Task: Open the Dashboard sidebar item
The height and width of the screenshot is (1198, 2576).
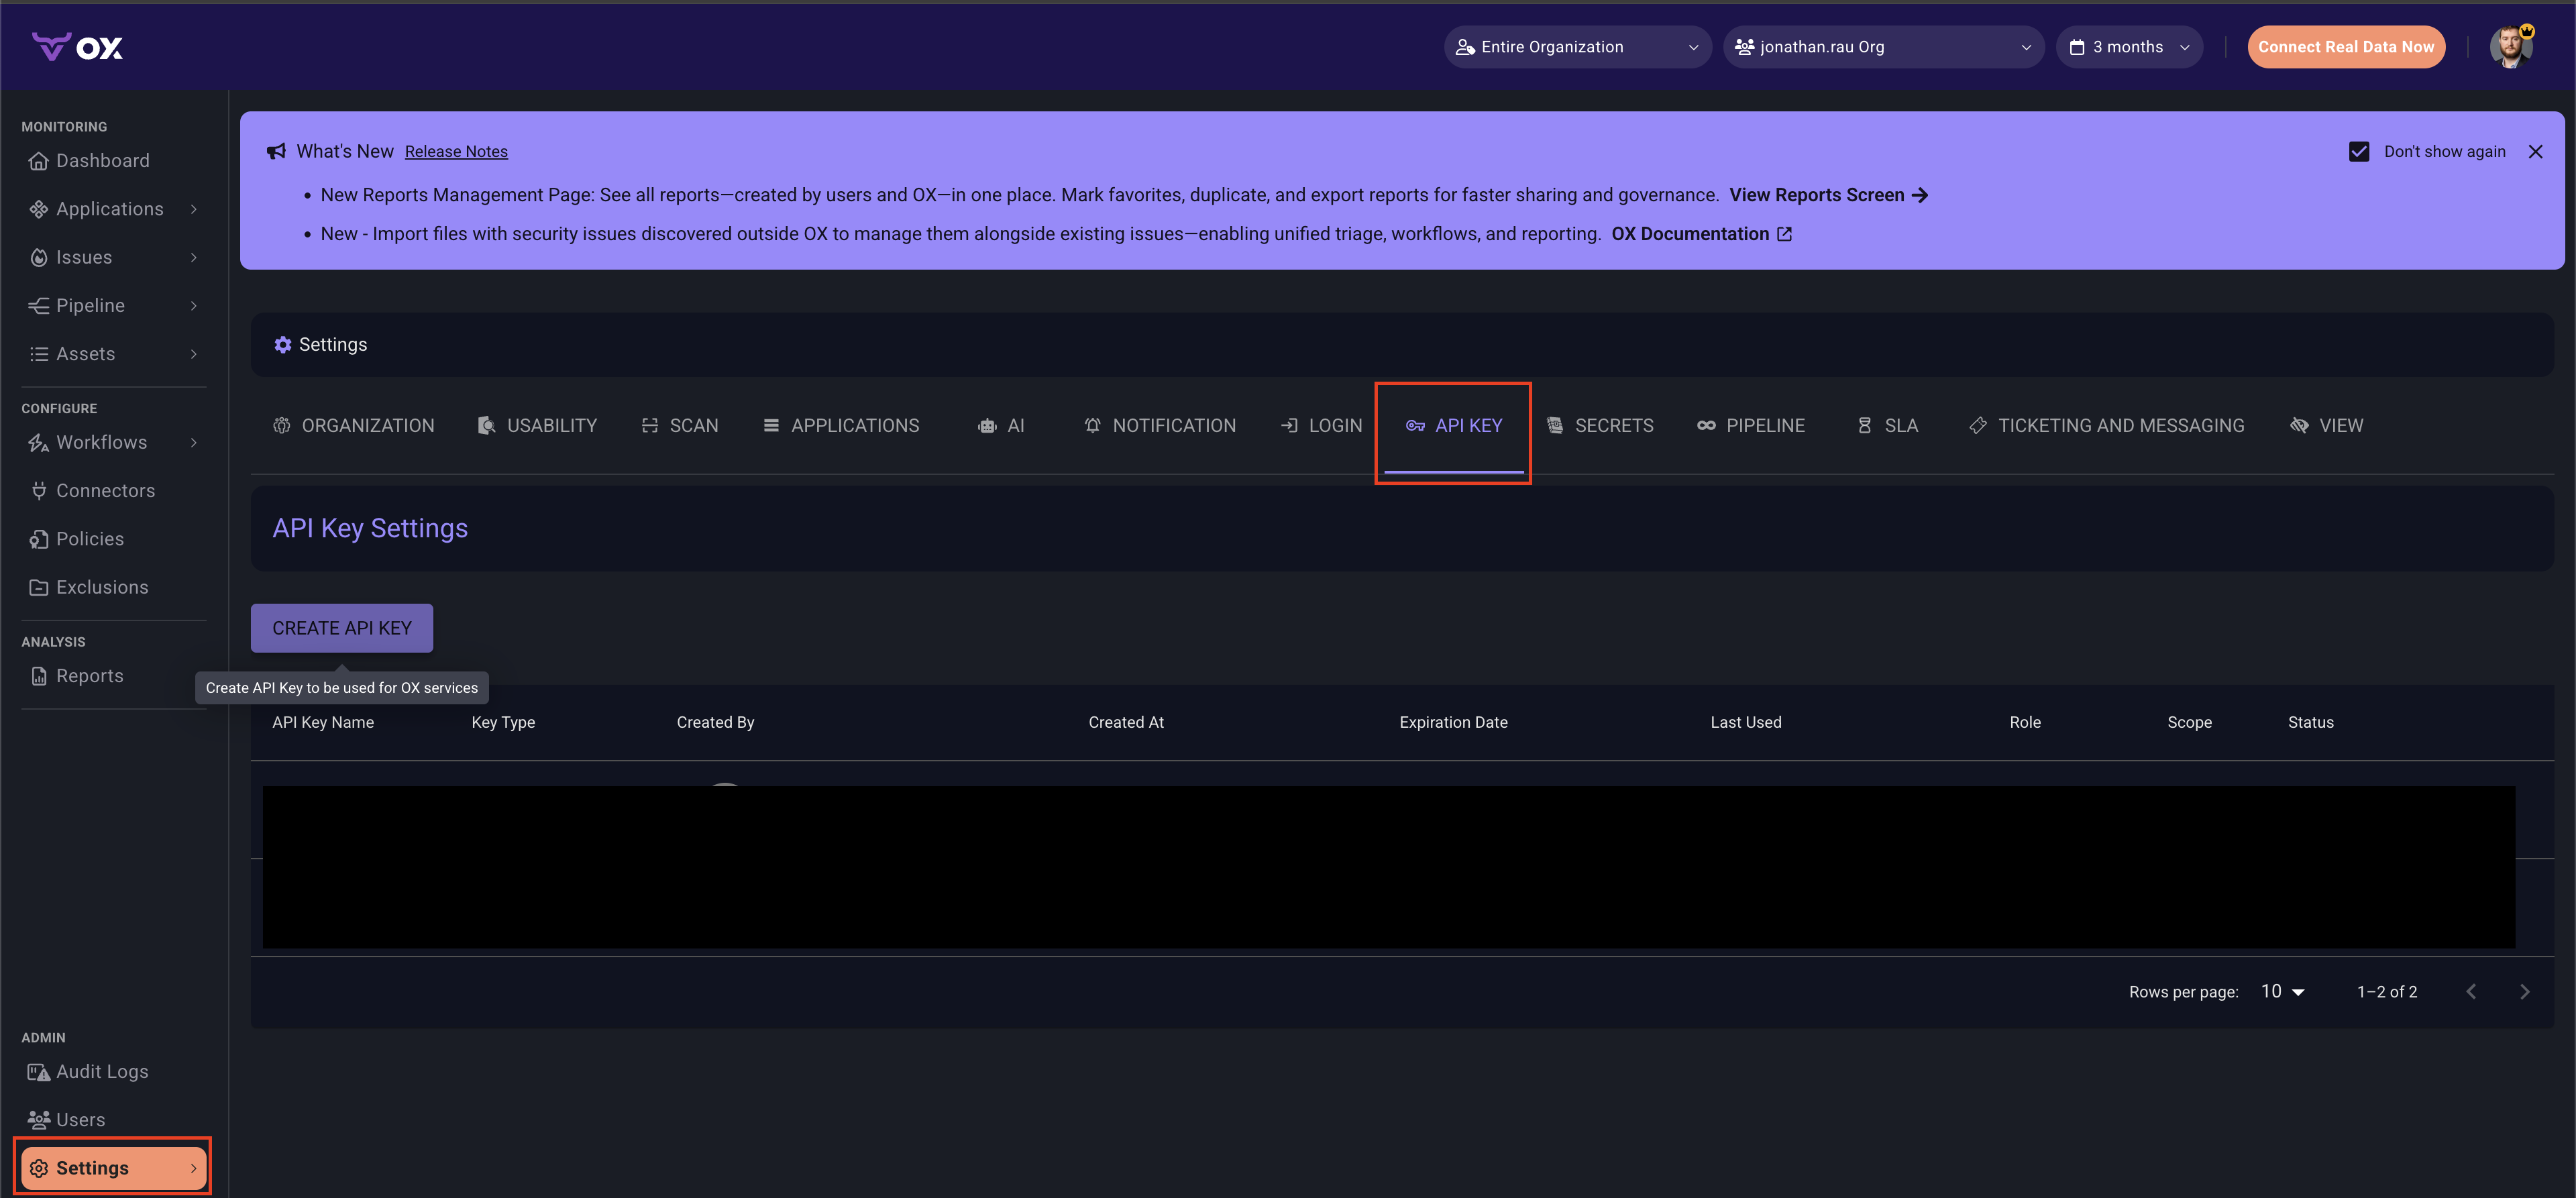Action: click(x=102, y=161)
